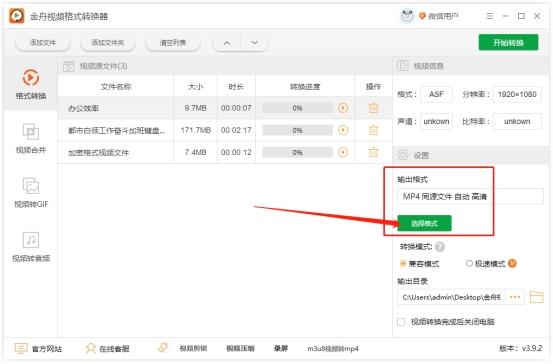553x364 pixels.
Task: Click the 转换进度 progress column header
Action: click(305, 86)
